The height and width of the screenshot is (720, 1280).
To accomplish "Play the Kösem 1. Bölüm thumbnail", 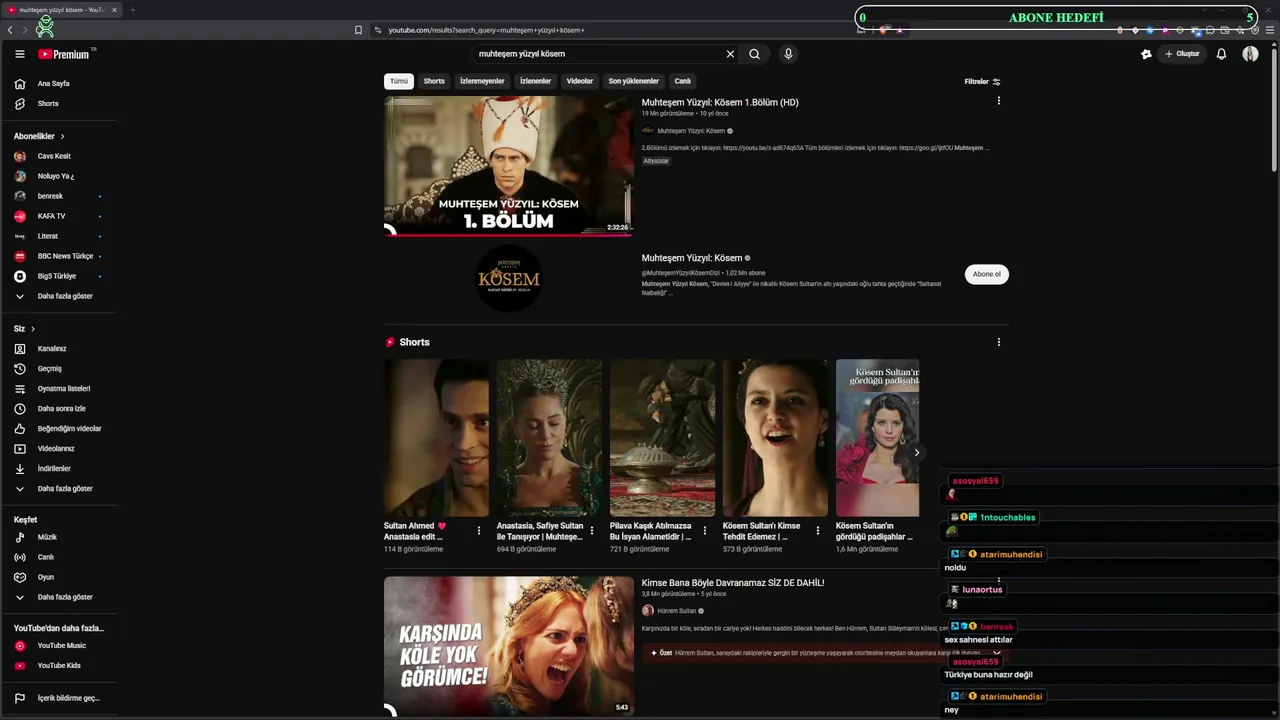I will click(x=509, y=166).
